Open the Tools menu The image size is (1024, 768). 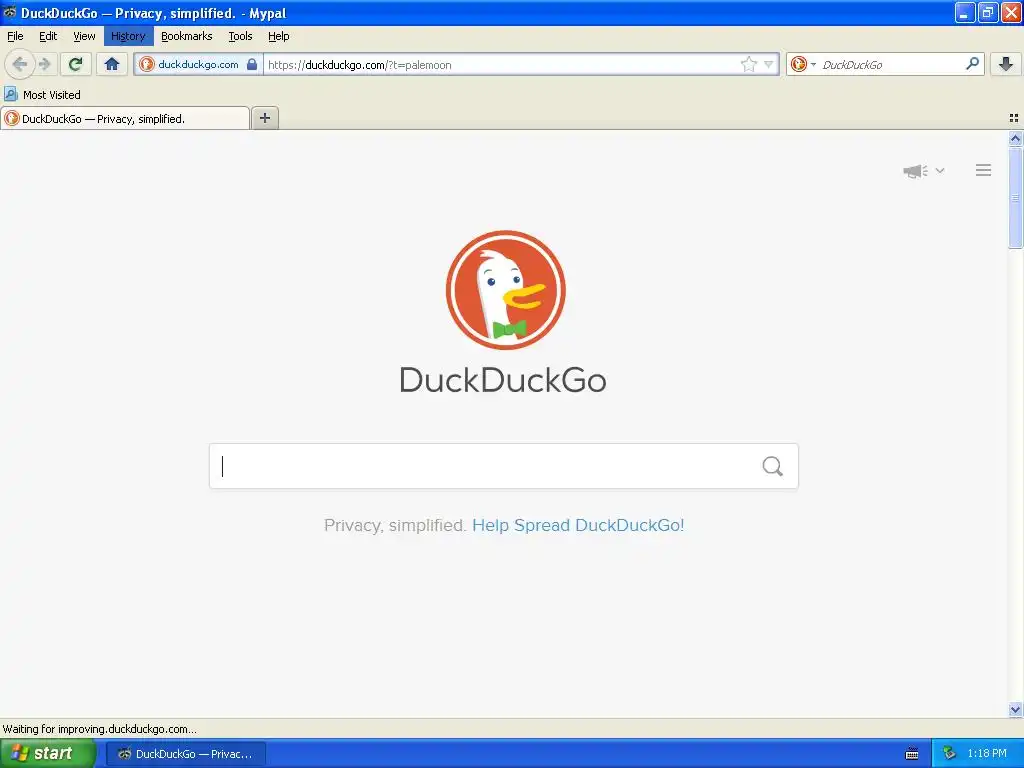tap(240, 36)
